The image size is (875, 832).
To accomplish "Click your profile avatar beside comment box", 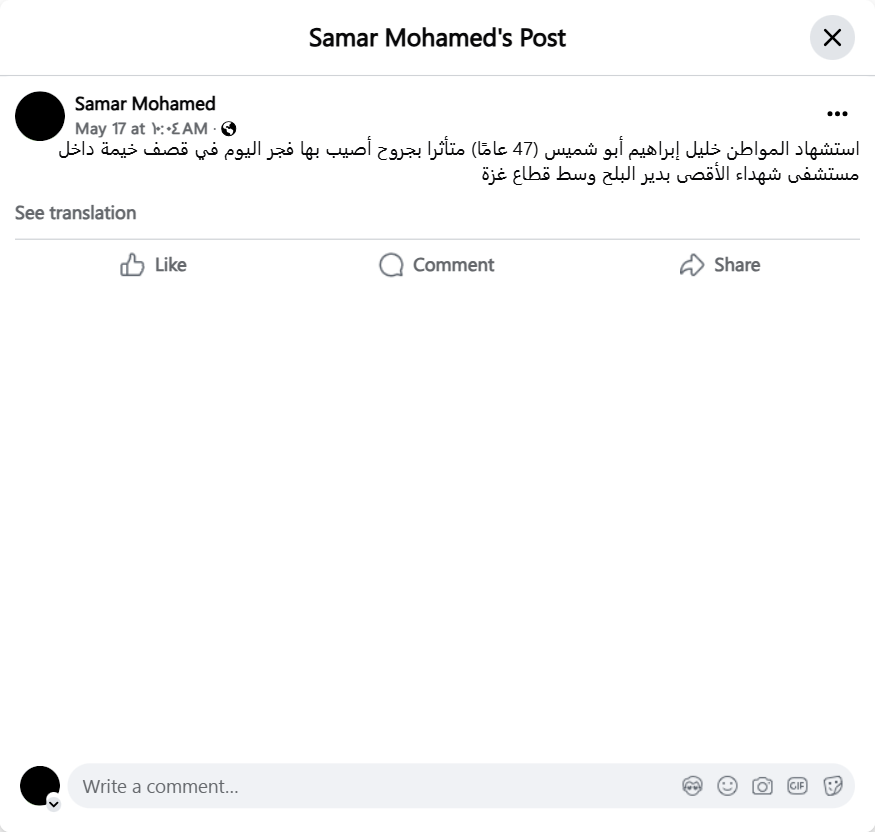I will tap(39, 785).
